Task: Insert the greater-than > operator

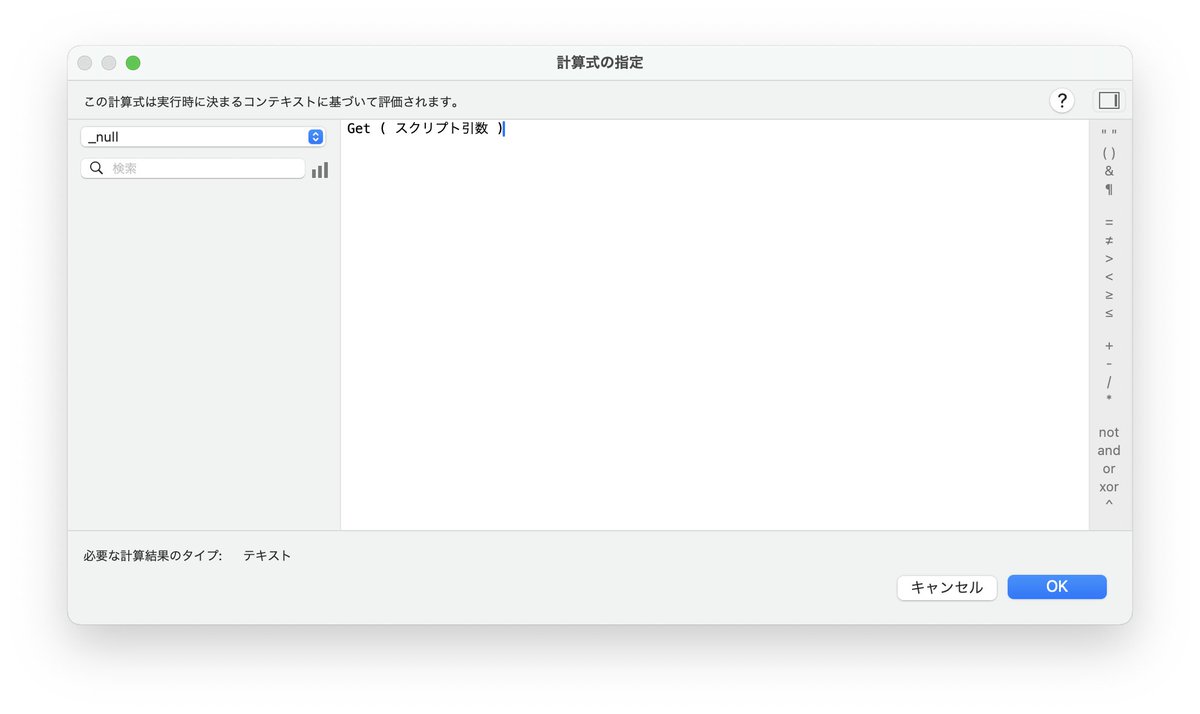Action: pos(1109,258)
